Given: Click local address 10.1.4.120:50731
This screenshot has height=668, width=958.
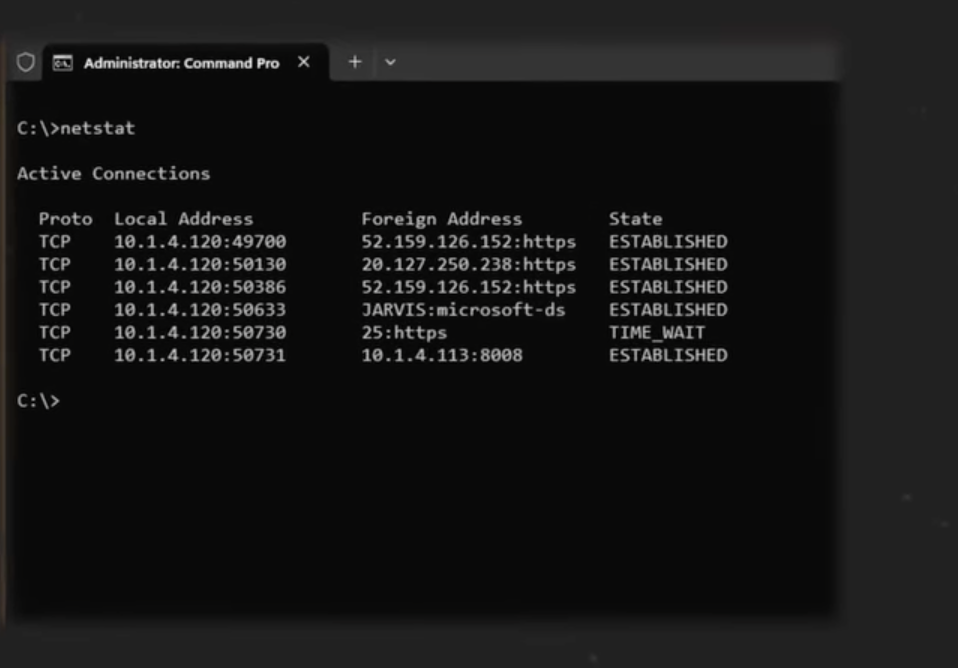Looking at the screenshot, I should pyautogui.click(x=200, y=355).
